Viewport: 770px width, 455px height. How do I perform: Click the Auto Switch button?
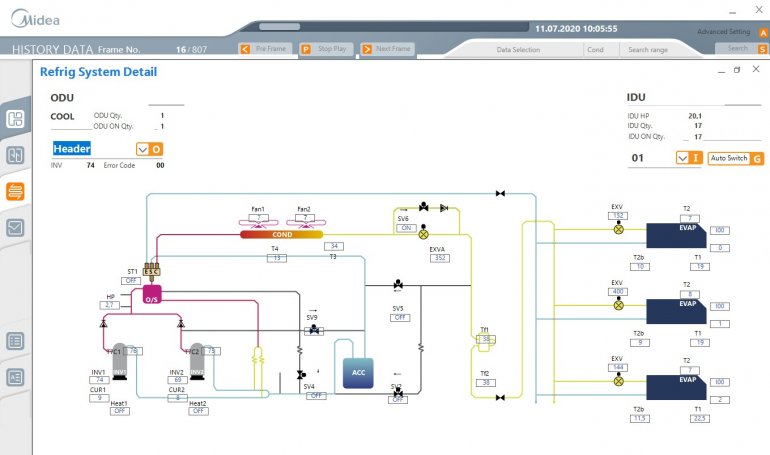736,159
